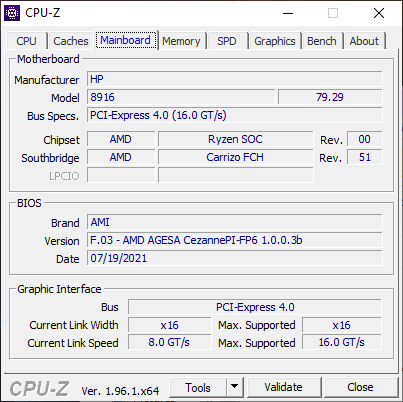Select the Mainboard tab
The image size is (403, 402).
click(x=126, y=40)
